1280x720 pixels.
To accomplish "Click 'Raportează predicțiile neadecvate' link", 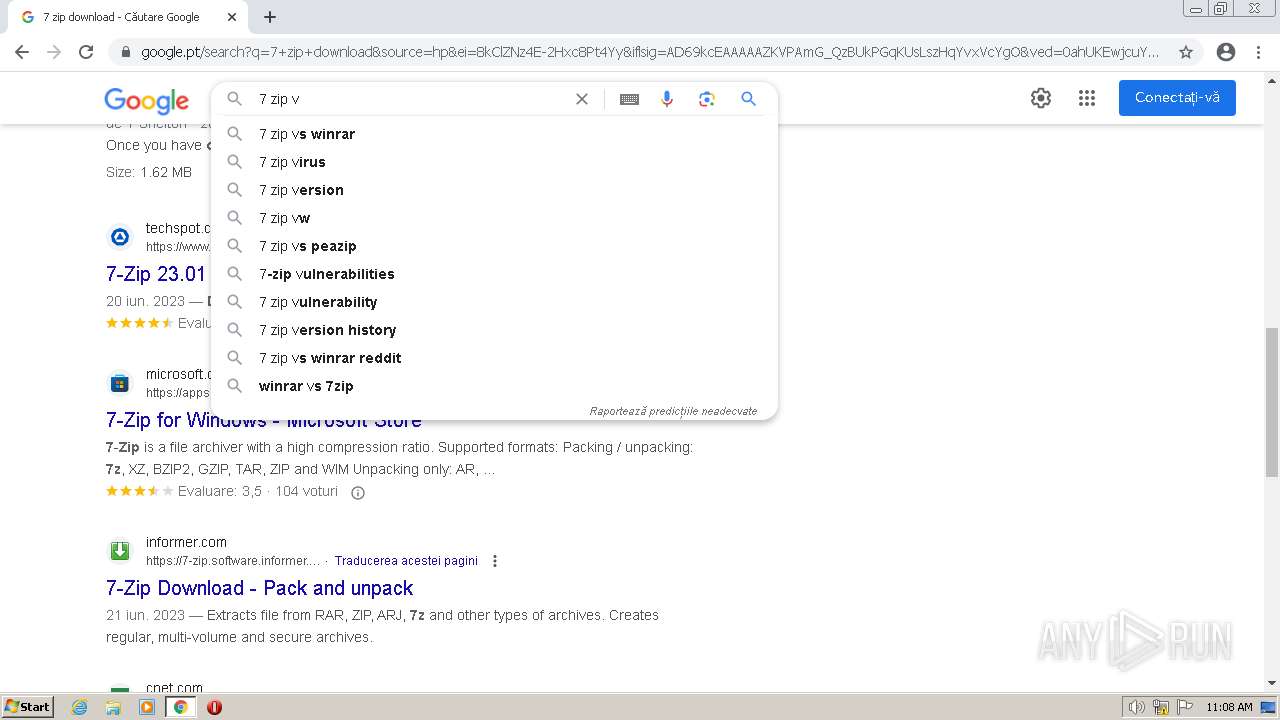I will (x=673, y=411).
